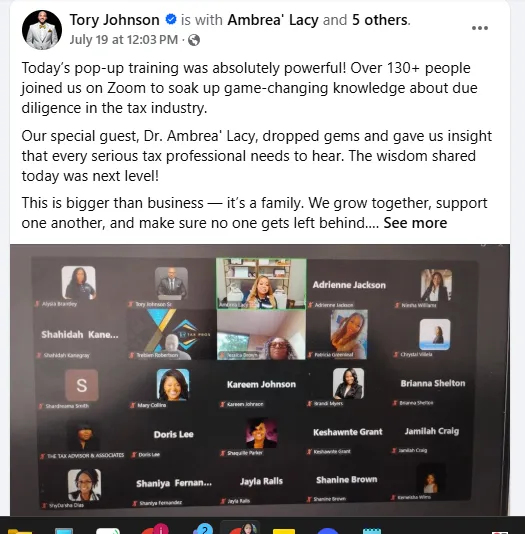Click the highlighted Ambrea Lacy speaker video tile
This screenshot has width=525, height=534.
pos(261,284)
